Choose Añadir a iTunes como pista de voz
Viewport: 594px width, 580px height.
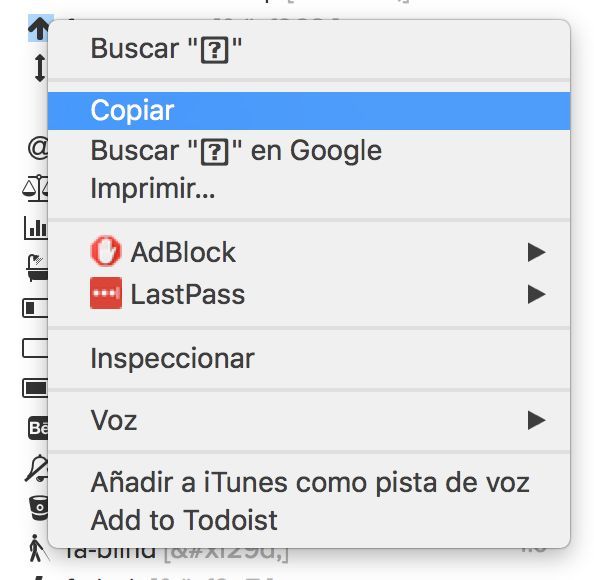coord(309,482)
